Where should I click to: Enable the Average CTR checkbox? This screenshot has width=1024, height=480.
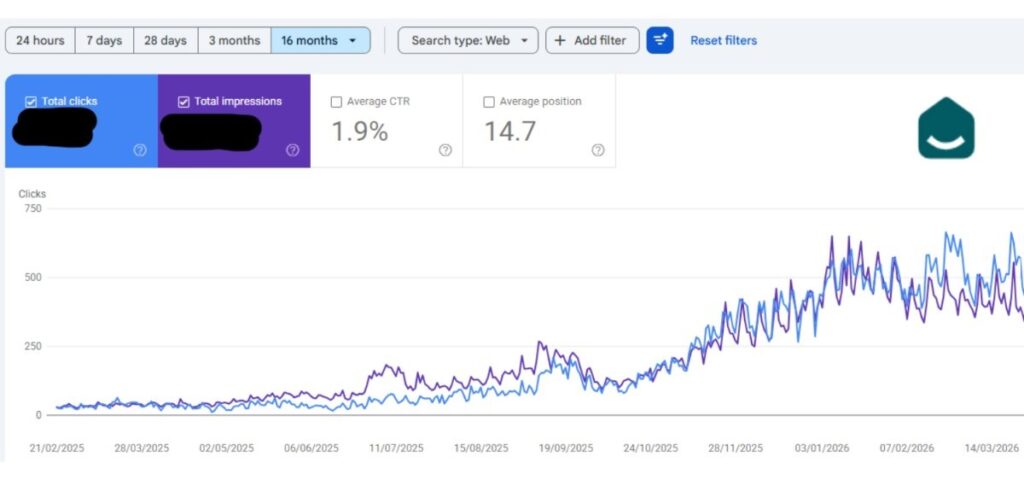tap(336, 102)
